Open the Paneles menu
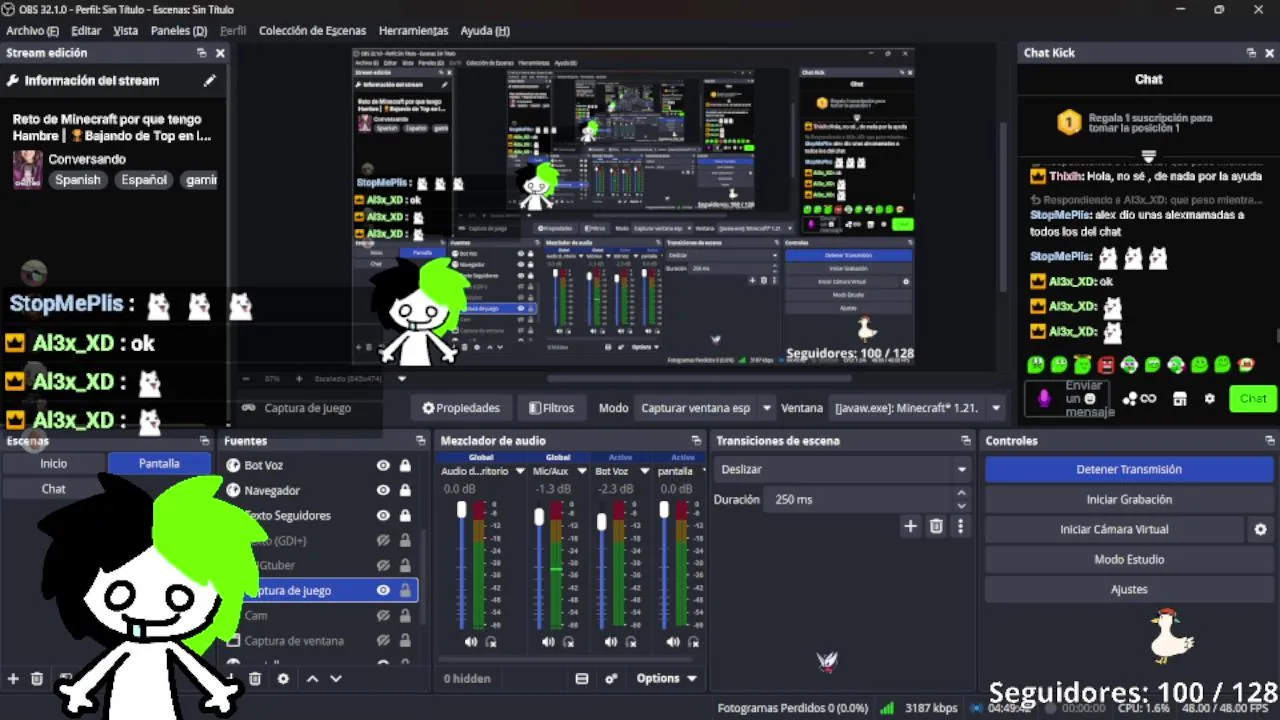 (179, 31)
